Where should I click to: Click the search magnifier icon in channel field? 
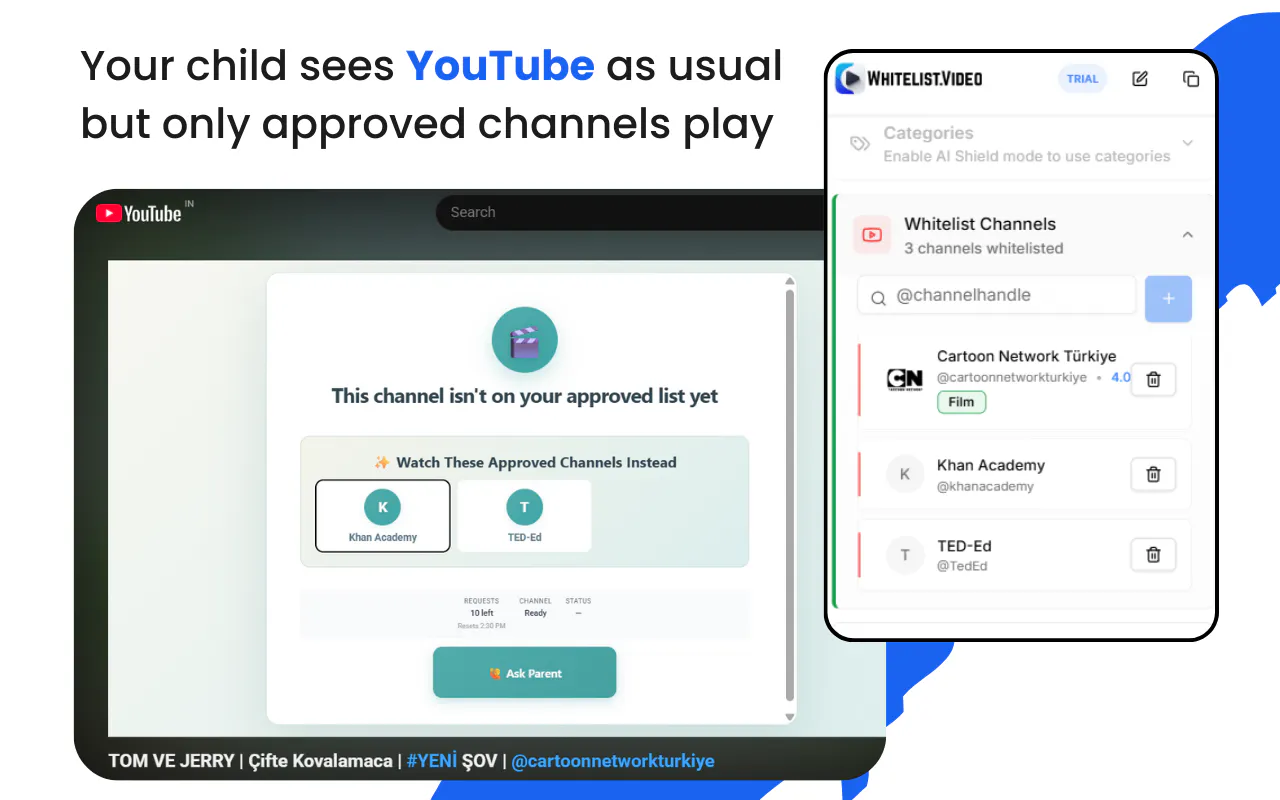[878, 298]
